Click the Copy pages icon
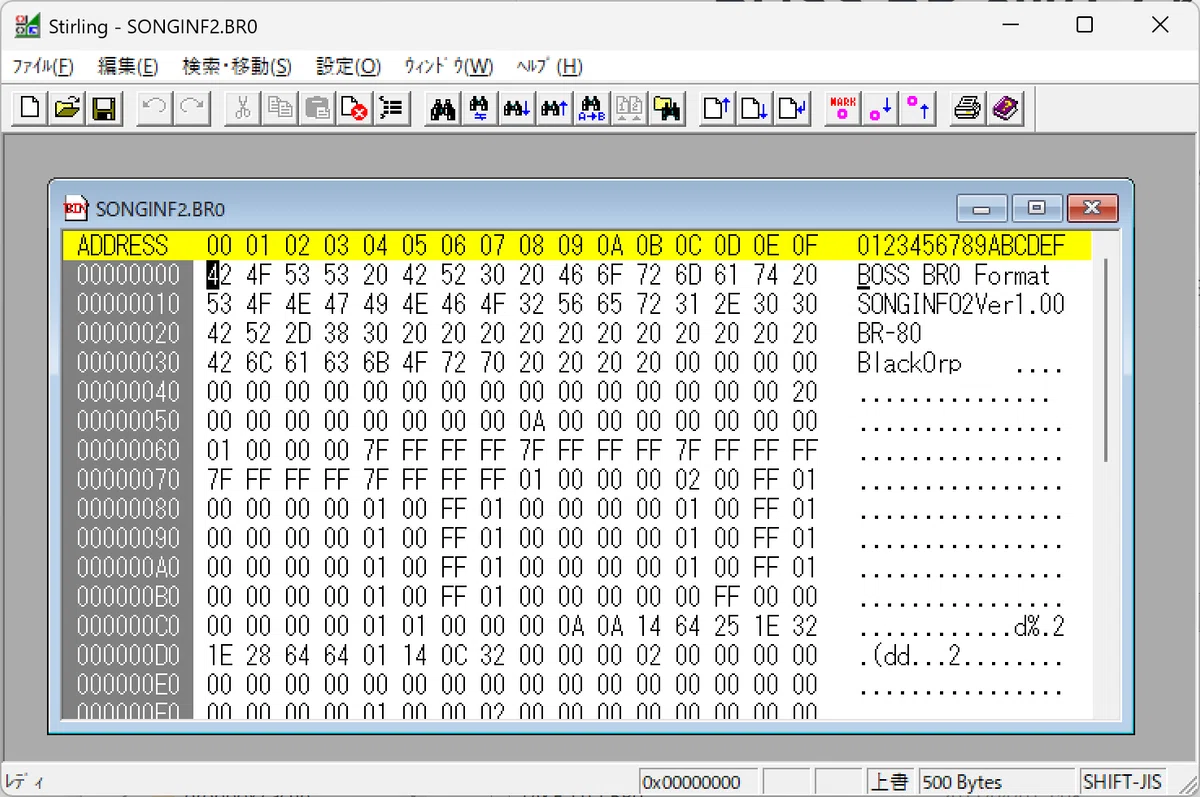The image size is (1200, 797). [x=280, y=108]
